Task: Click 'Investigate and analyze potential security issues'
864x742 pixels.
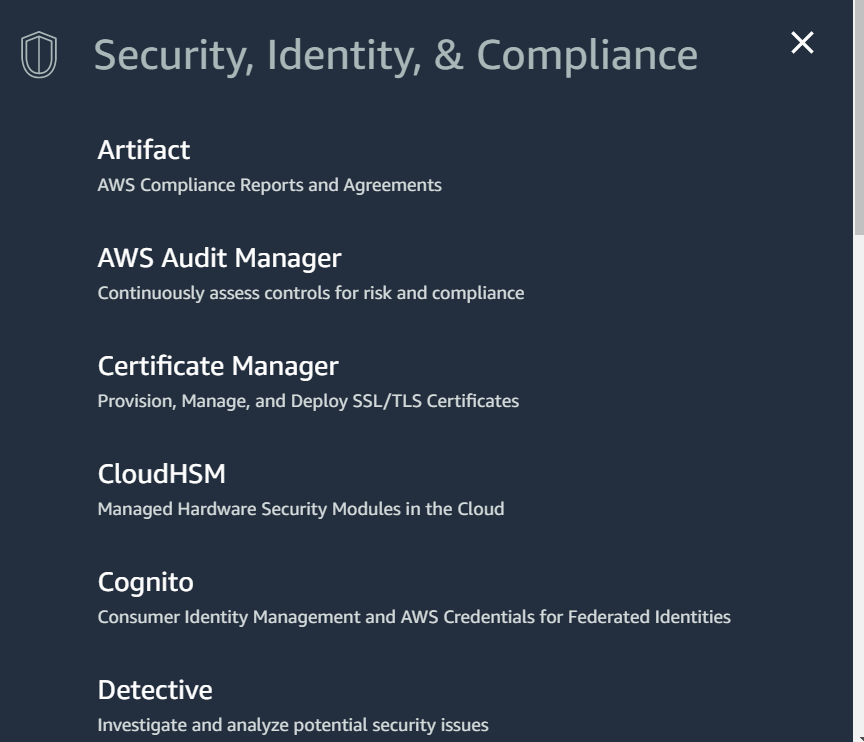Action: coord(293,725)
